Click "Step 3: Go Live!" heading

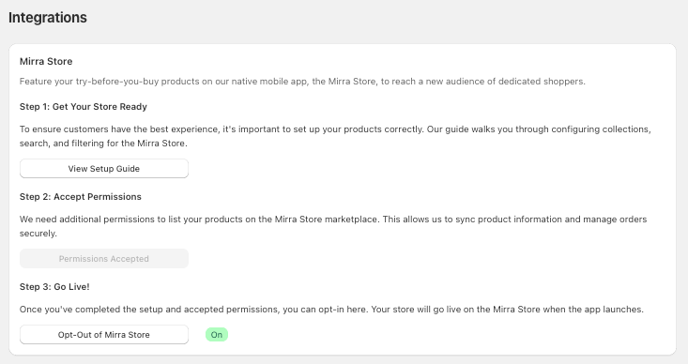pyautogui.click(x=54, y=287)
